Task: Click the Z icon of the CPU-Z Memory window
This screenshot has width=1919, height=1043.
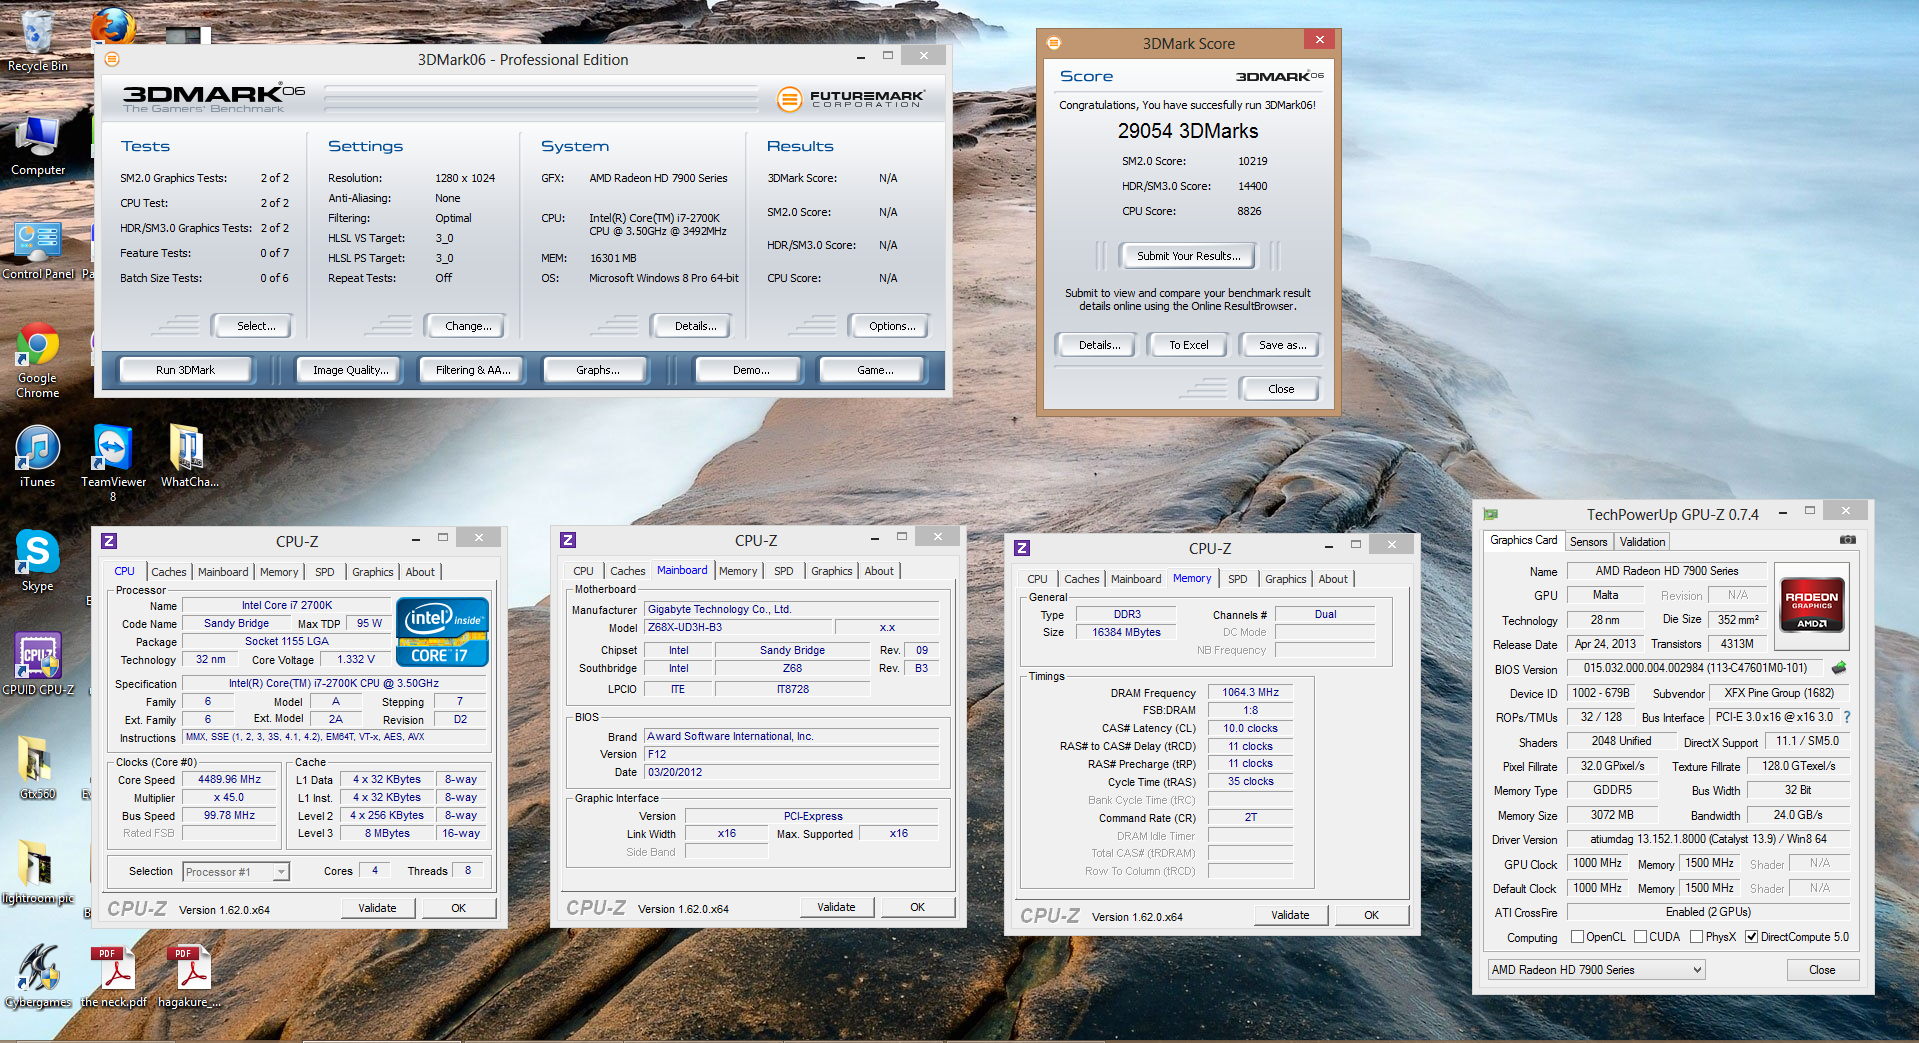Action: (1021, 548)
